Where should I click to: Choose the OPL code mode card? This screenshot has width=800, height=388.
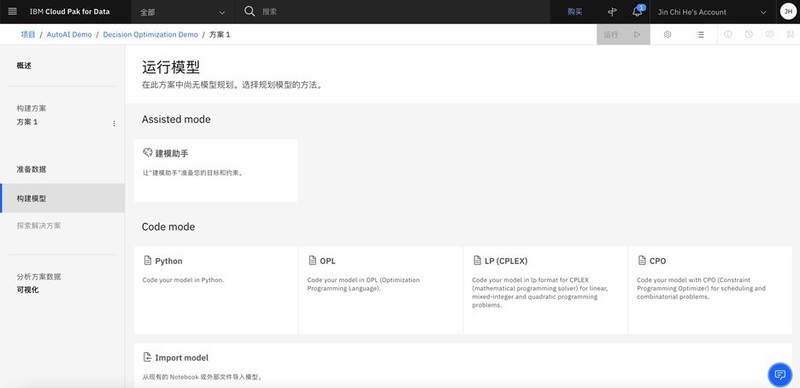[x=381, y=290]
